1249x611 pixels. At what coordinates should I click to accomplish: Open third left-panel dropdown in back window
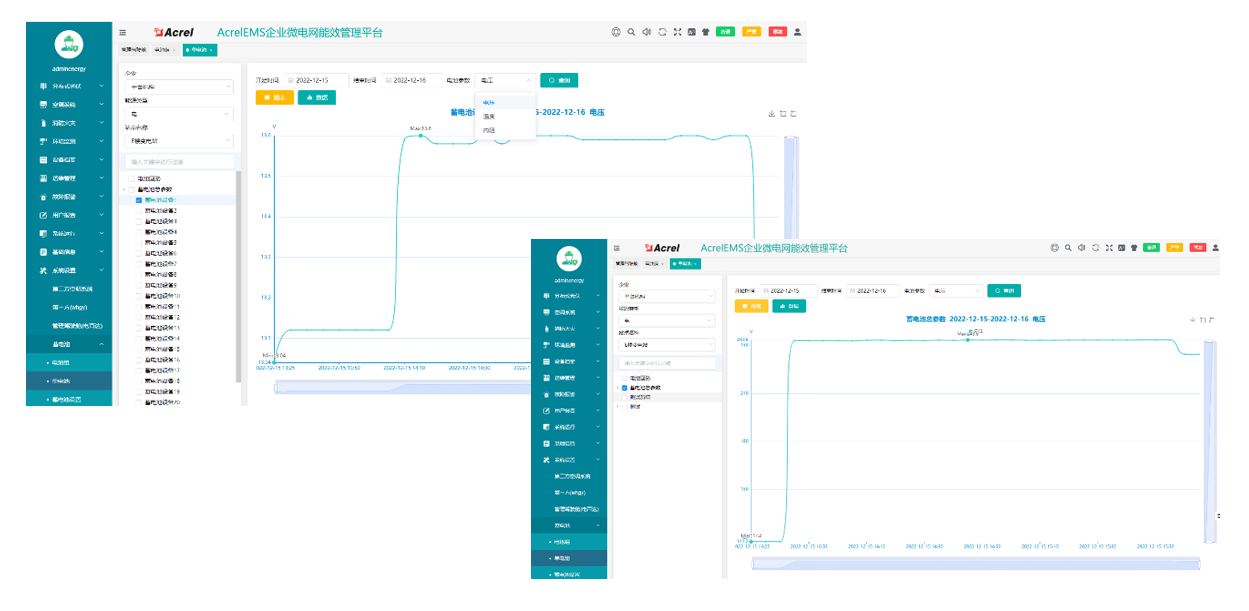pos(179,141)
